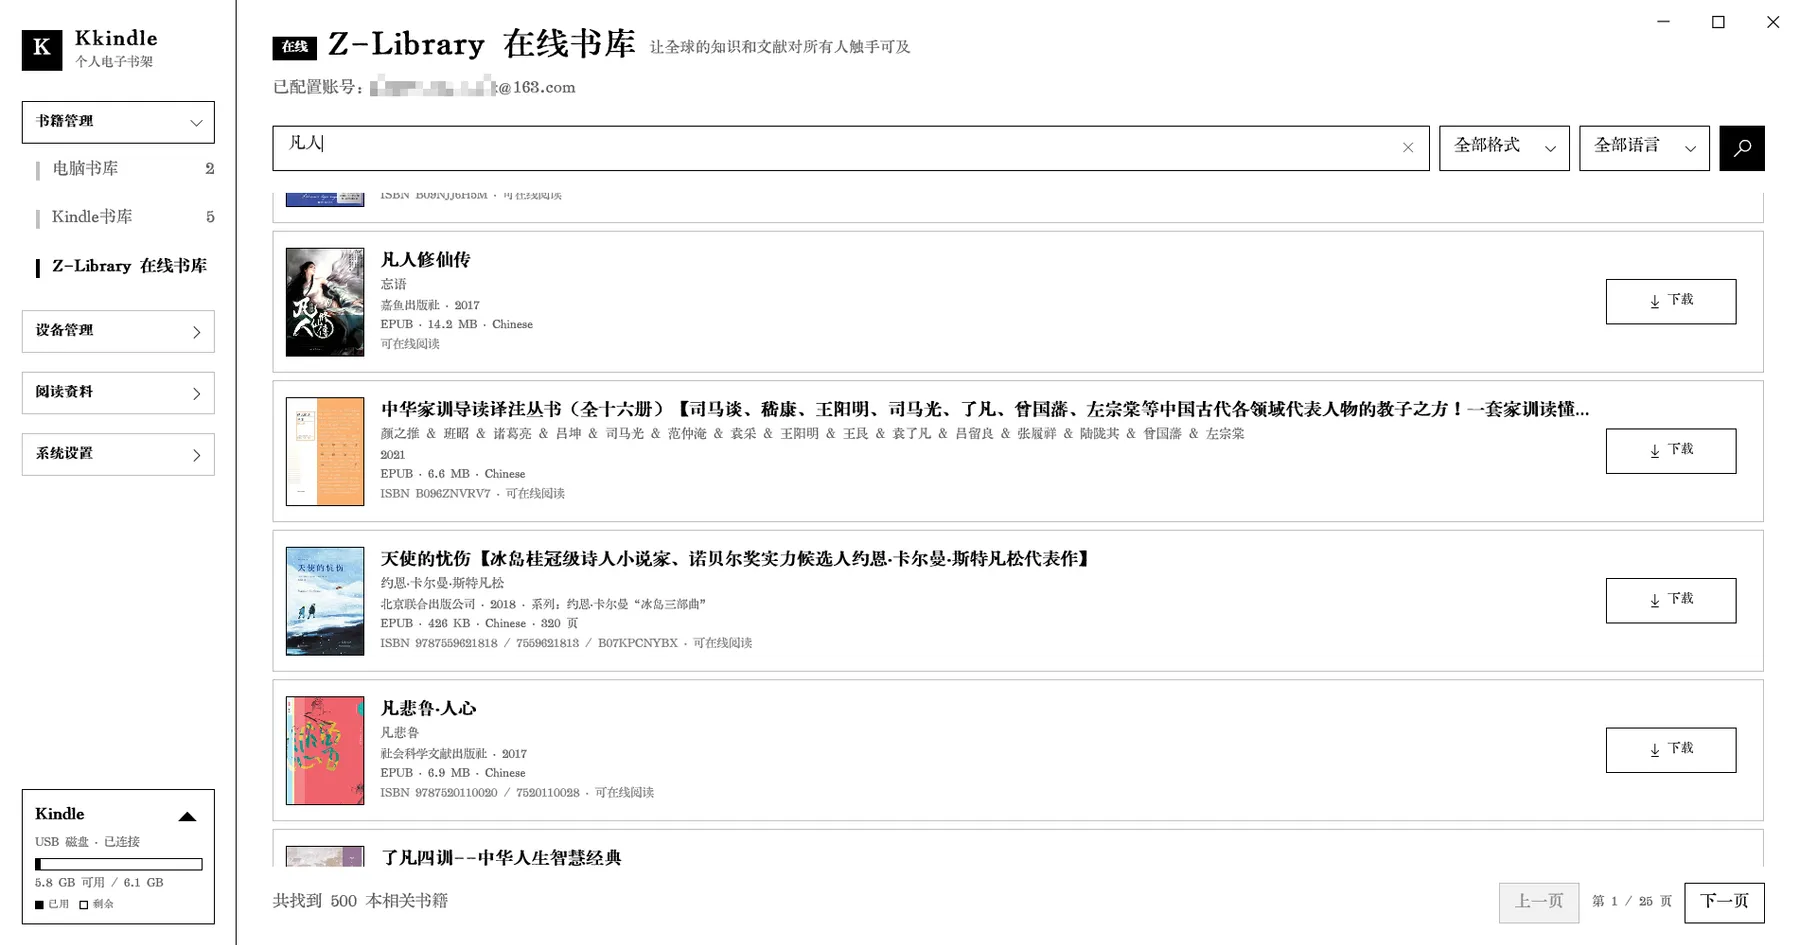Open cover of 天使的忧伤

325,601
